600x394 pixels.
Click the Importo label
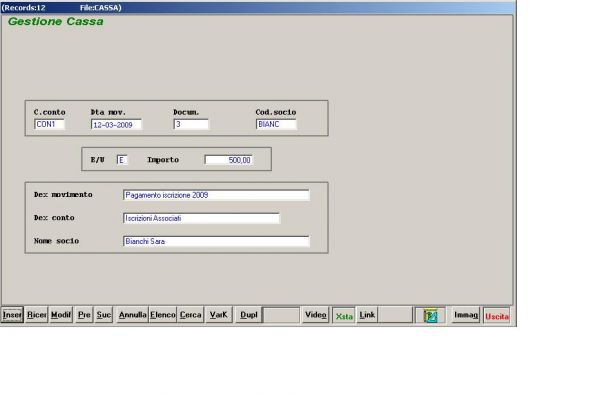[163, 160]
